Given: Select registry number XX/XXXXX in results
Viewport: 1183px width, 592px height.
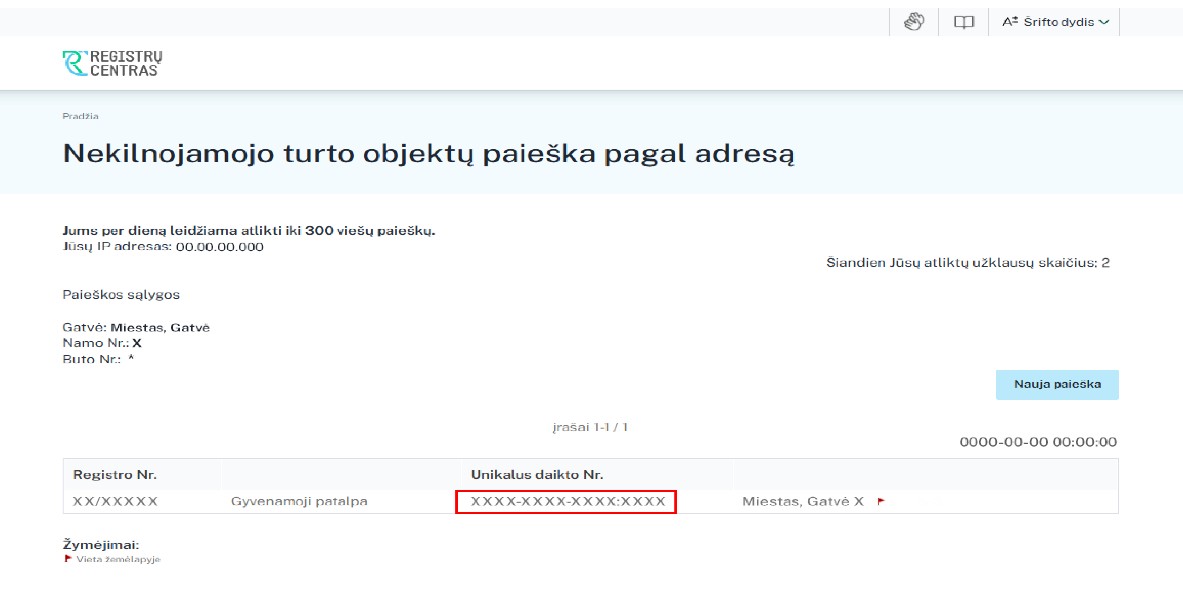Looking at the screenshot, I should [115, 501].
